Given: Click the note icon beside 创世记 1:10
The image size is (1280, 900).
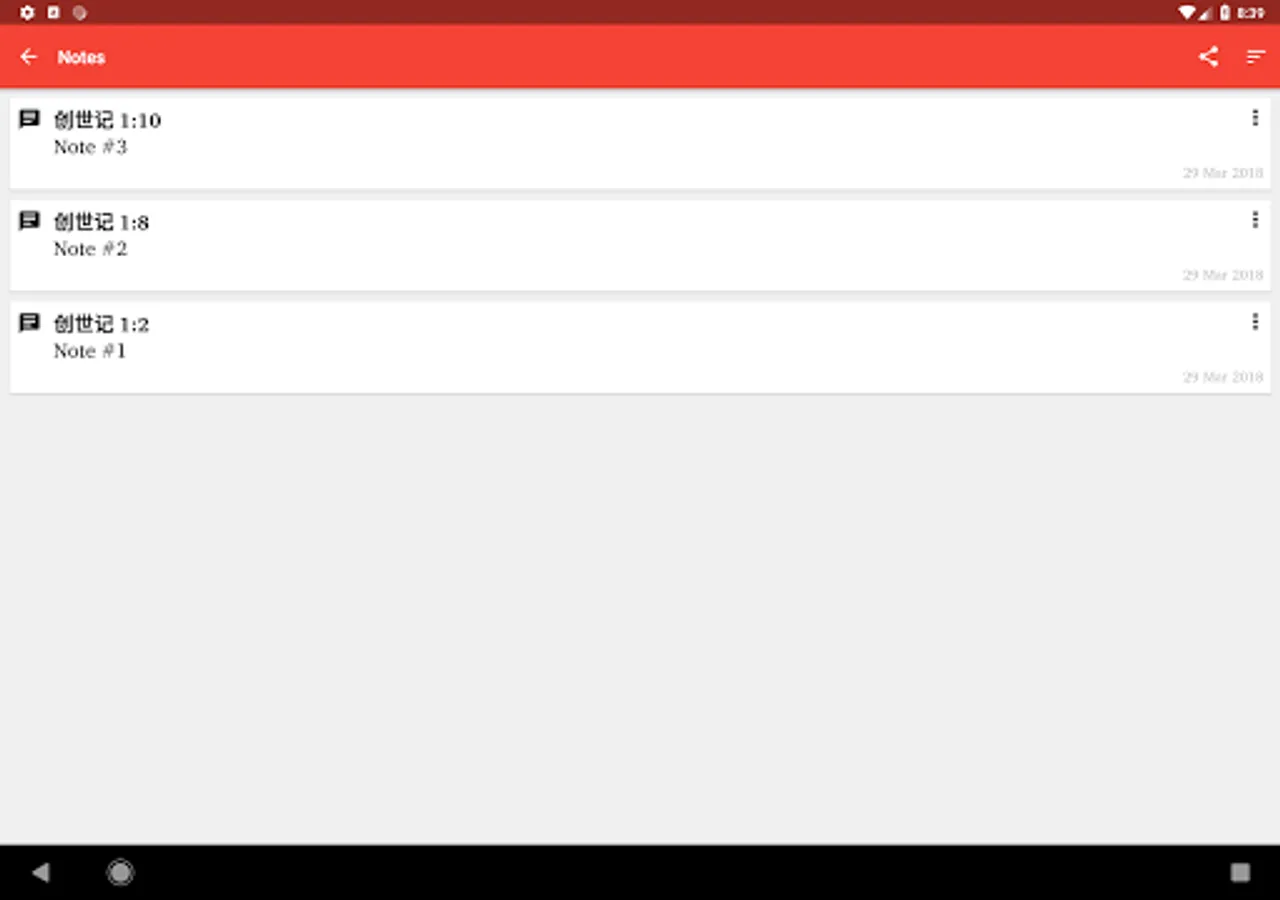Looking at the screenshot, I should [x=30, y=119].
